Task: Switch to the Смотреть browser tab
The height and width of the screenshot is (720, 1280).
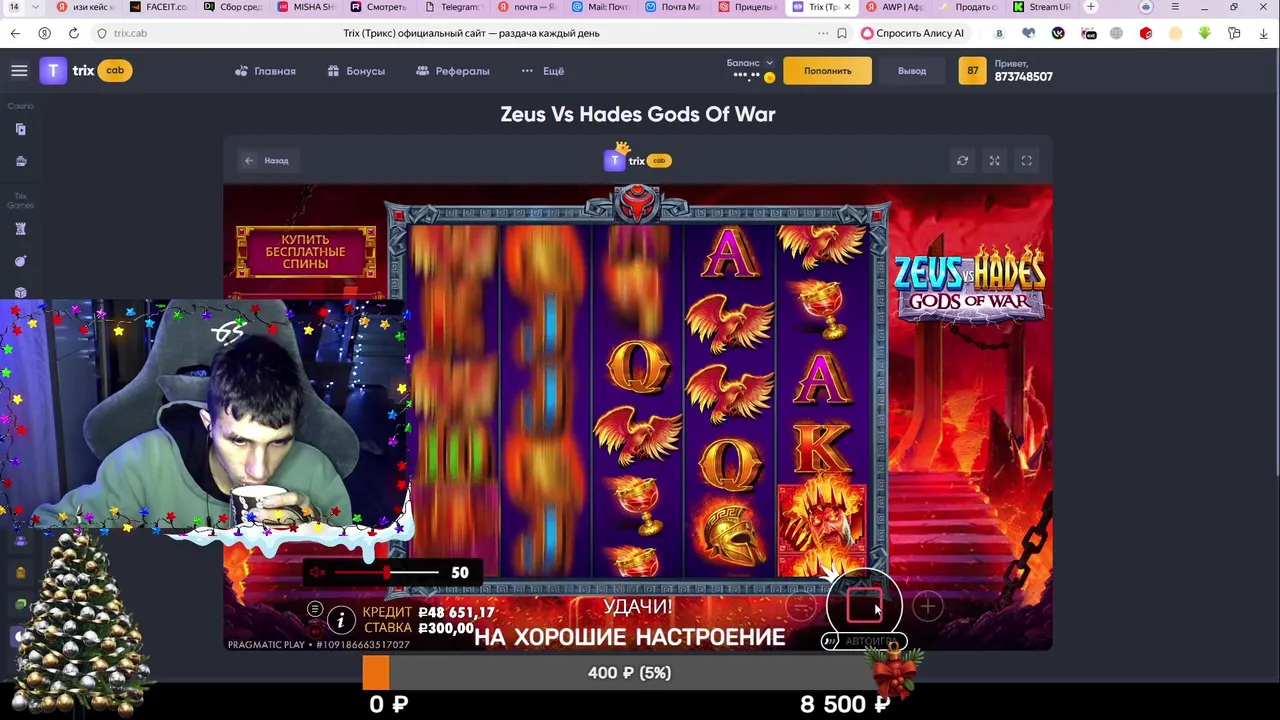Action: pyautogui.click(x=378, y=7)
